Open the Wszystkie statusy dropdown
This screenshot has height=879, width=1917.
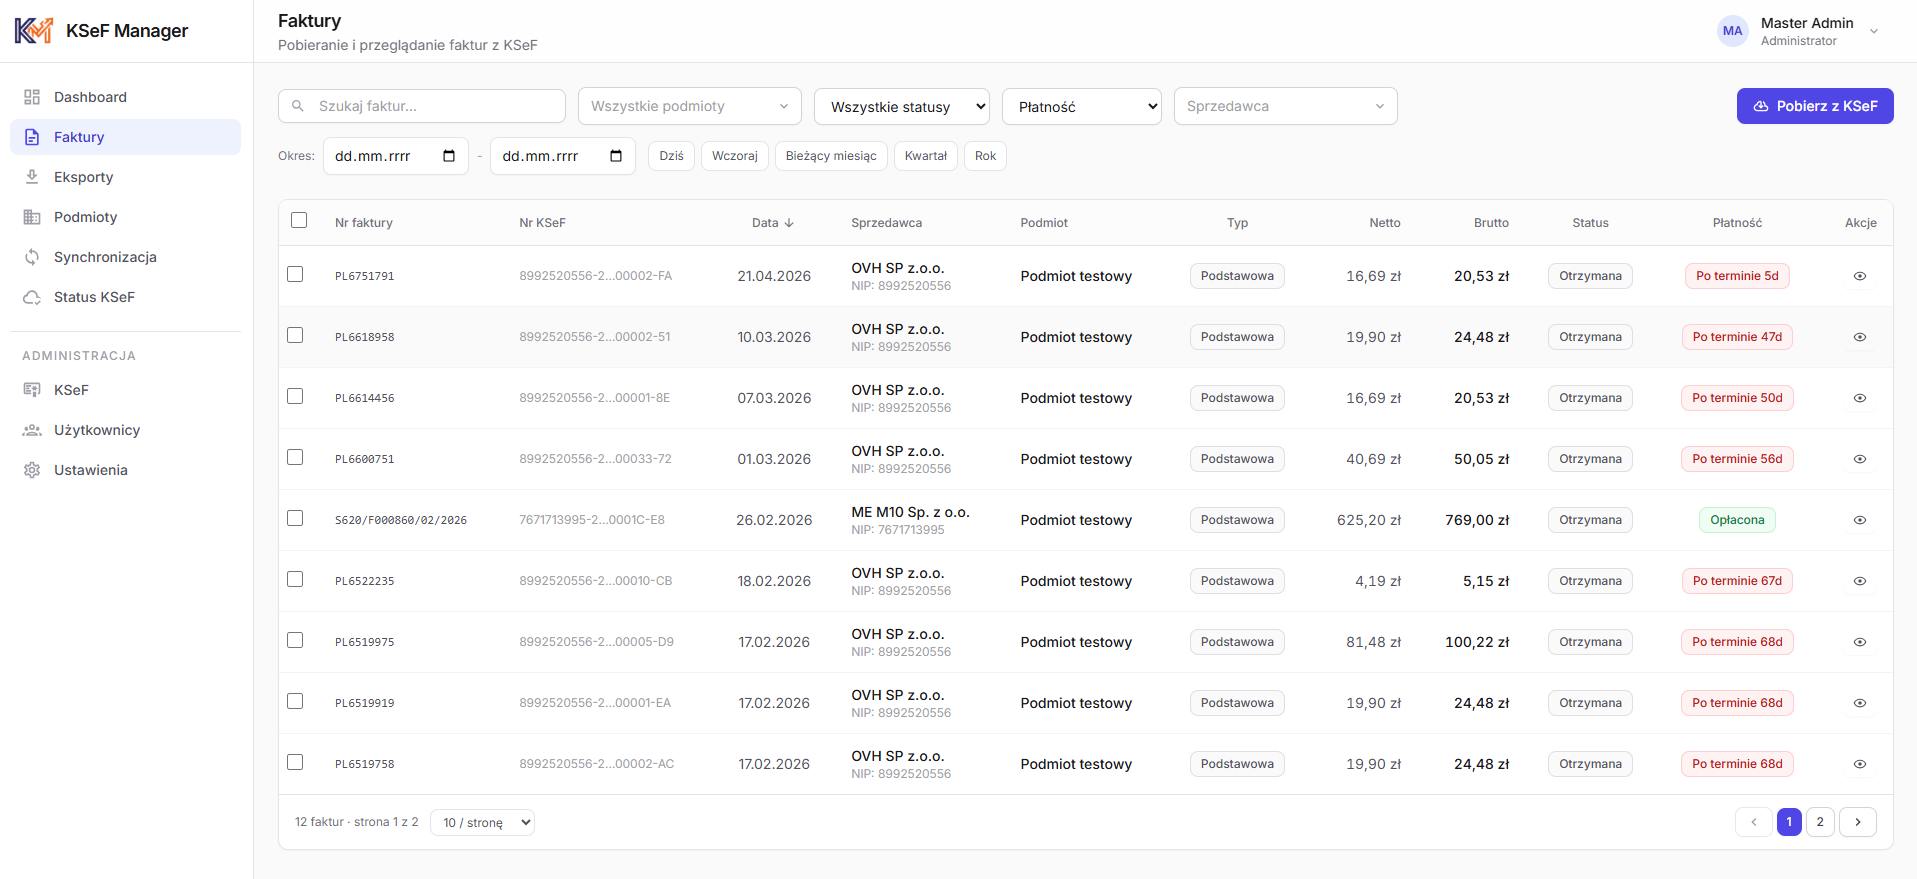902,107
